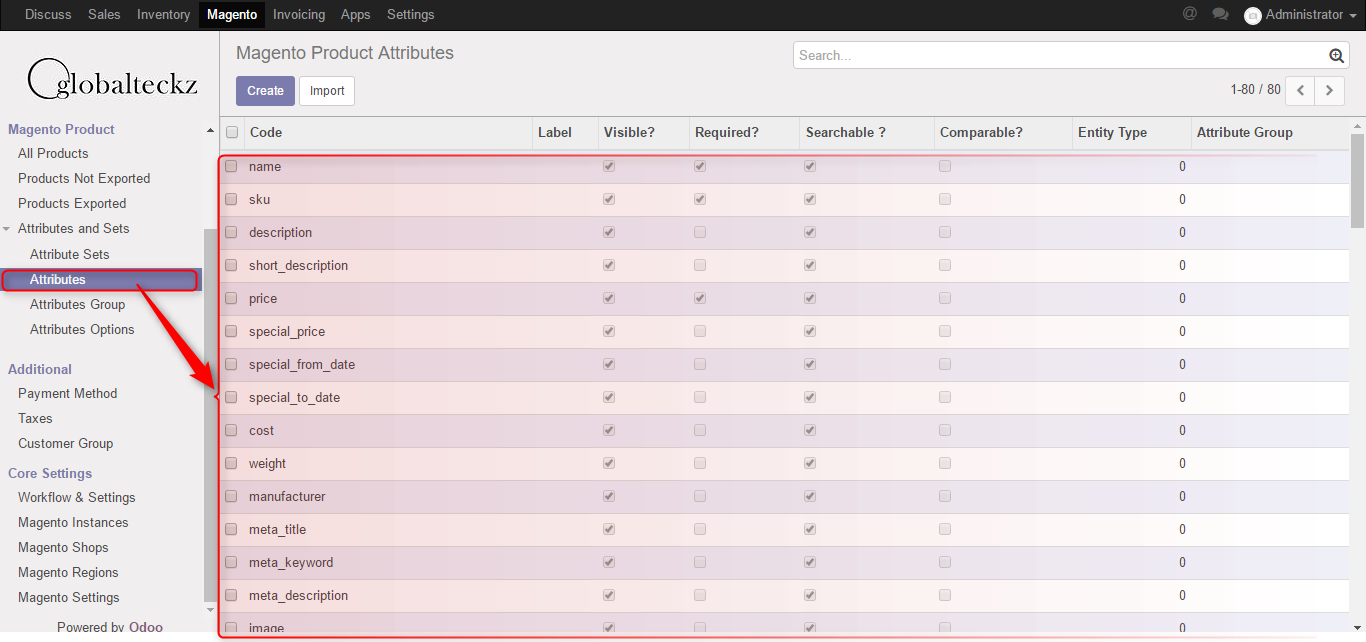Open the Sales menu
Viewport: 1366px width, 642px height.
[104, 14]
